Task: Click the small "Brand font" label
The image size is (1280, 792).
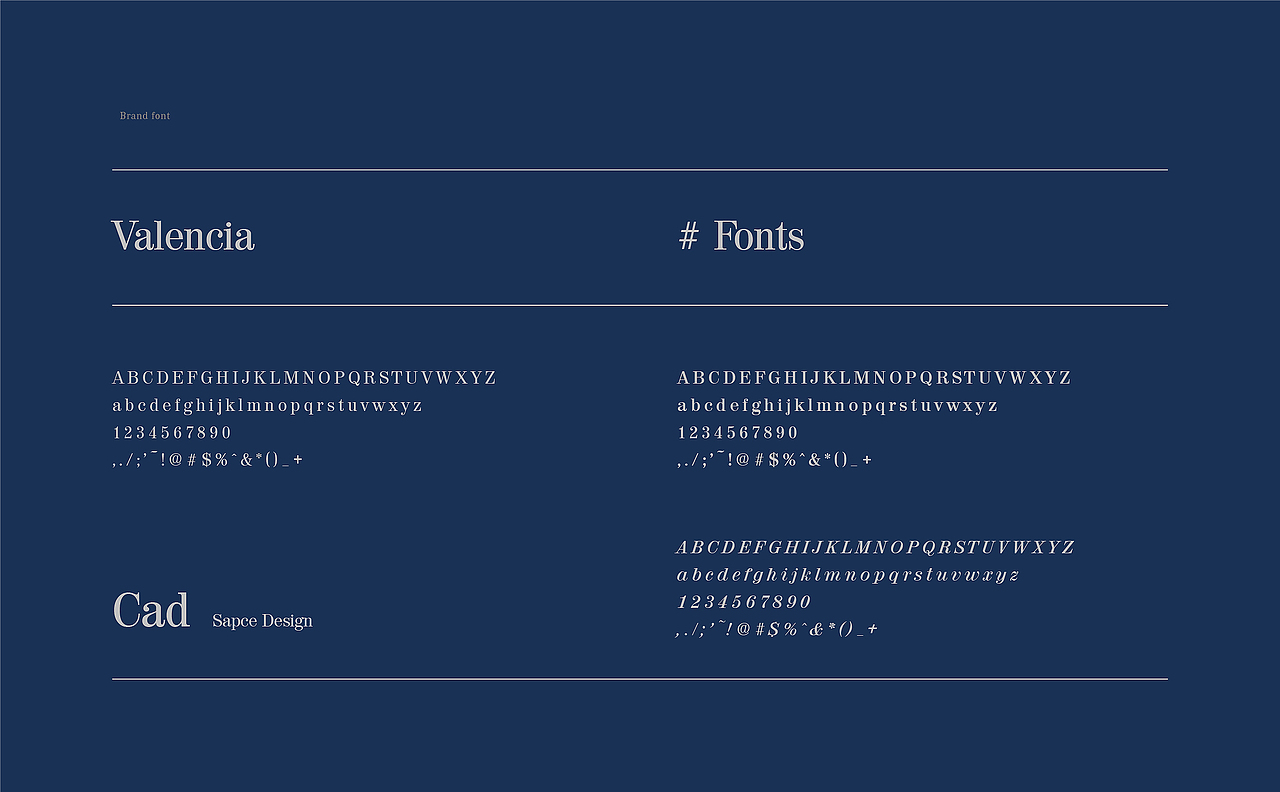Action: point(145,116)
